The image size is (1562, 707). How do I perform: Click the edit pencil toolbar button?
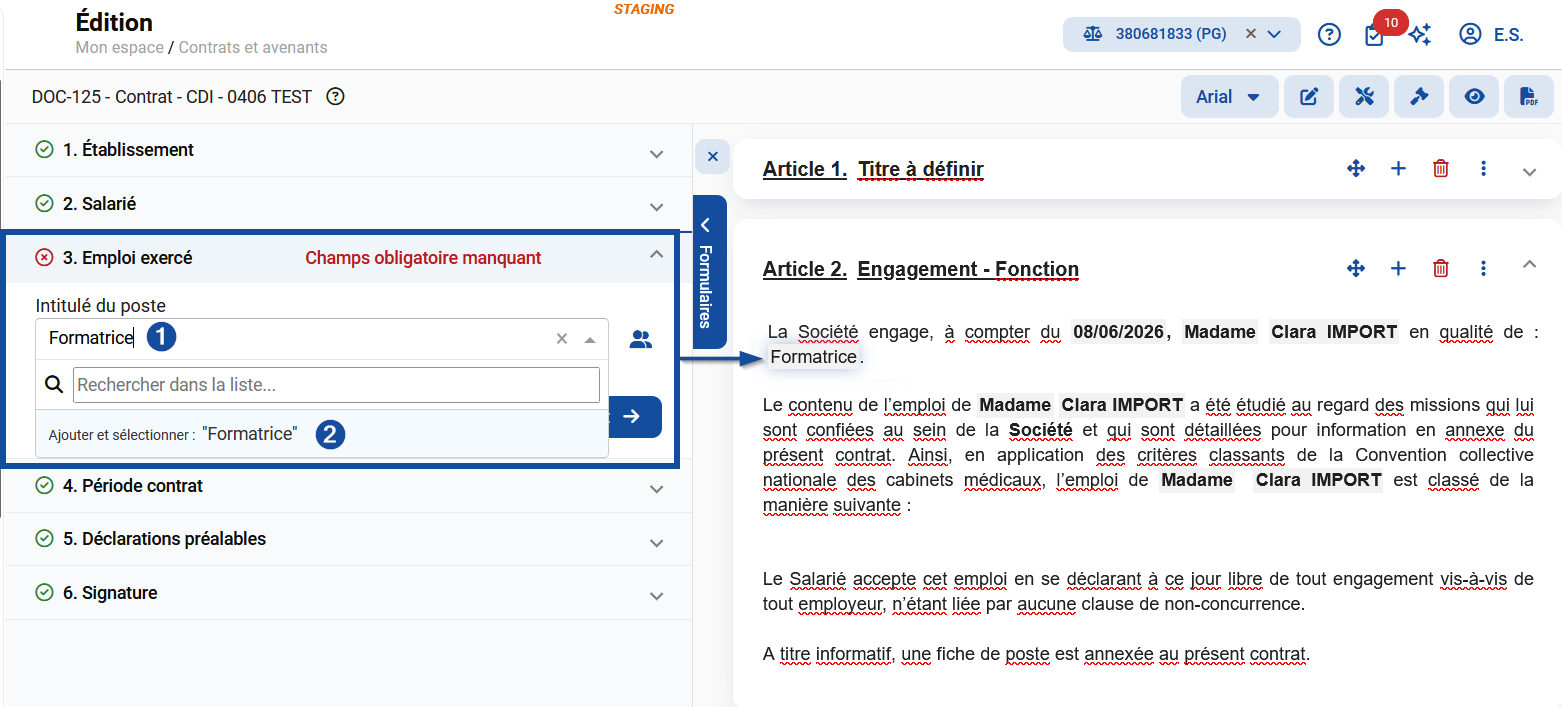(x=1309, y=97)
